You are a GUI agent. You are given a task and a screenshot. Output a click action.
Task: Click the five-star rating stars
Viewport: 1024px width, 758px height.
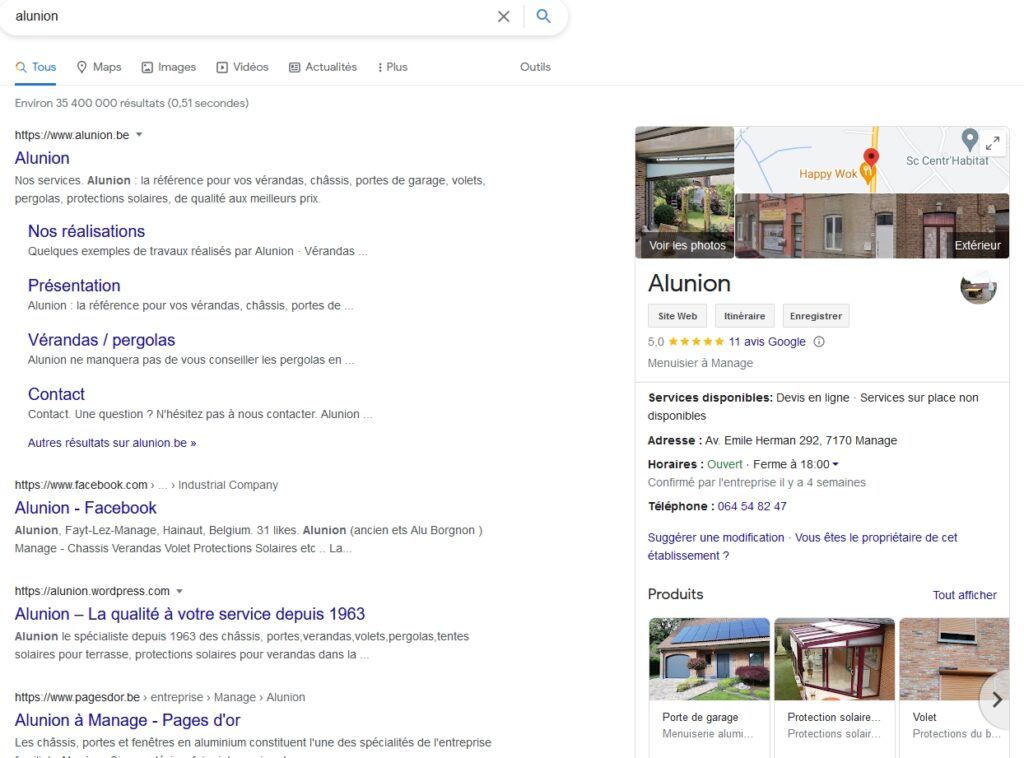pos(696,341)
